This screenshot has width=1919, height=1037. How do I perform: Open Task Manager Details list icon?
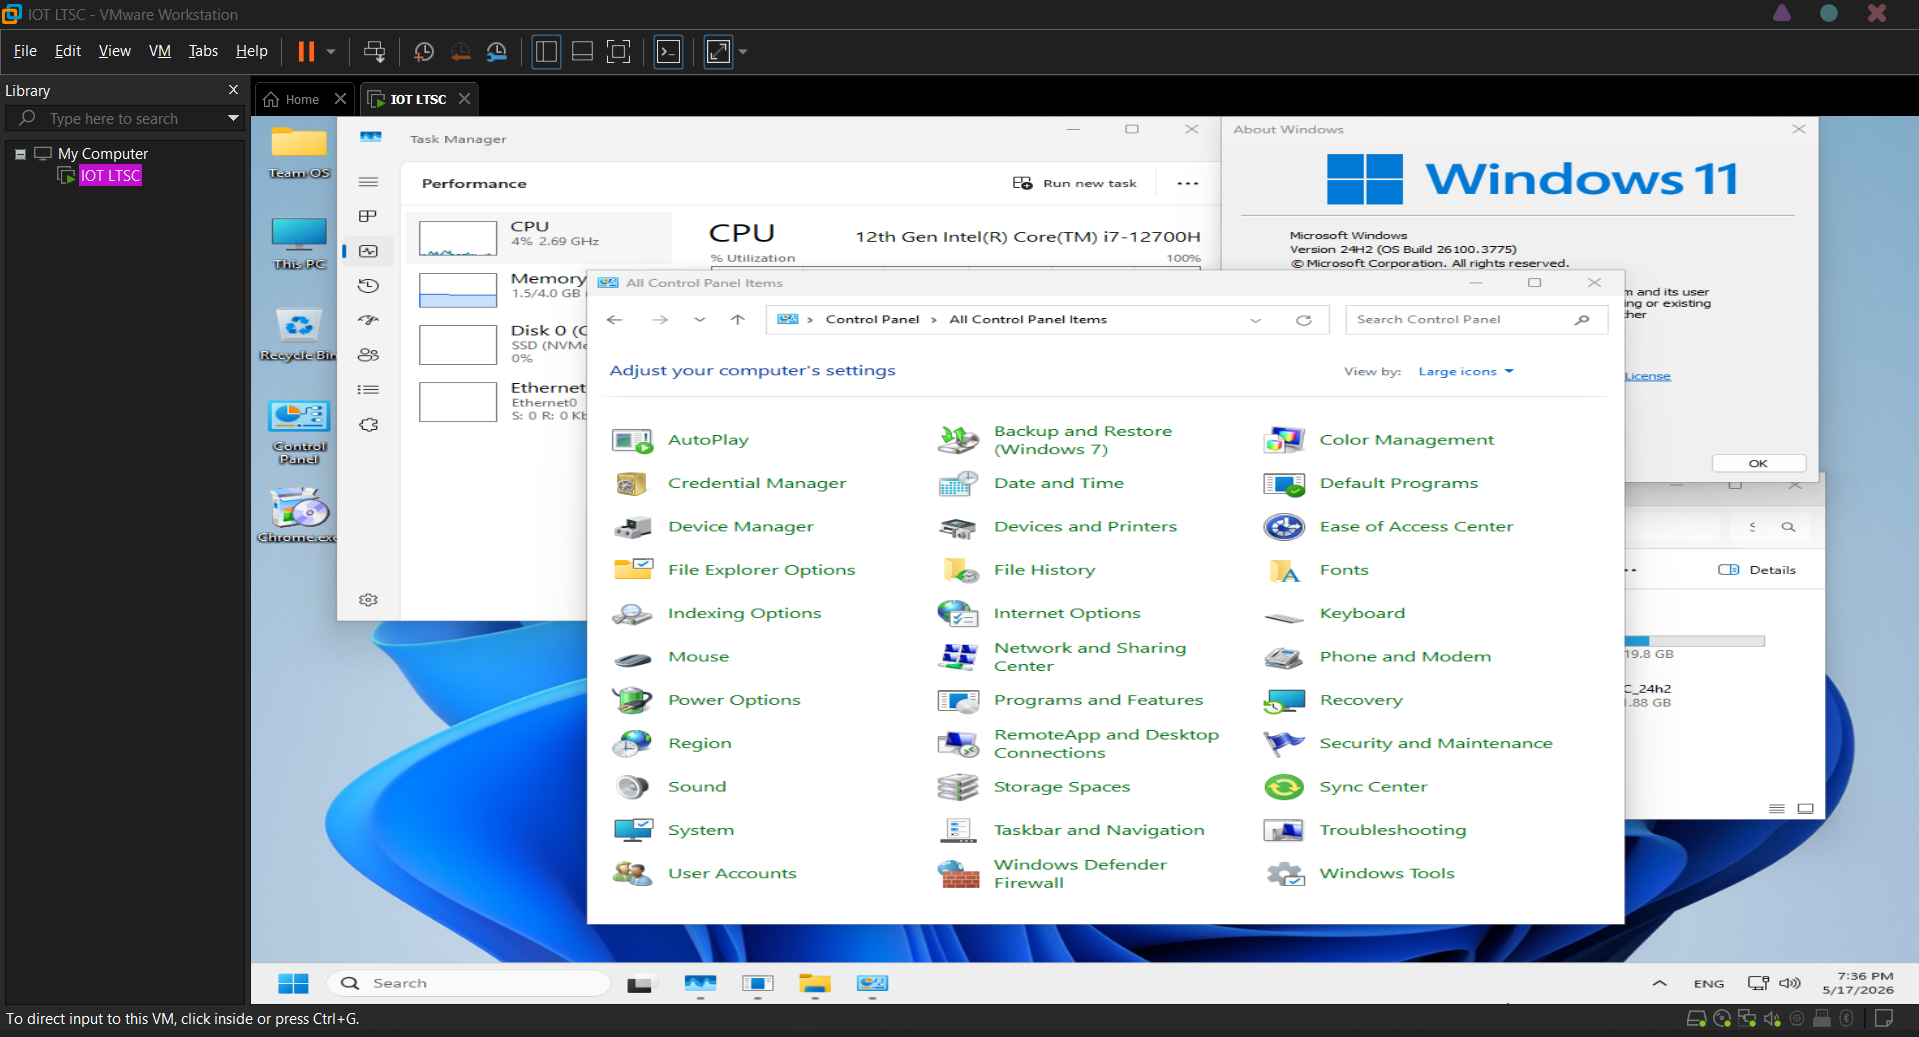(x=368, y=390)
